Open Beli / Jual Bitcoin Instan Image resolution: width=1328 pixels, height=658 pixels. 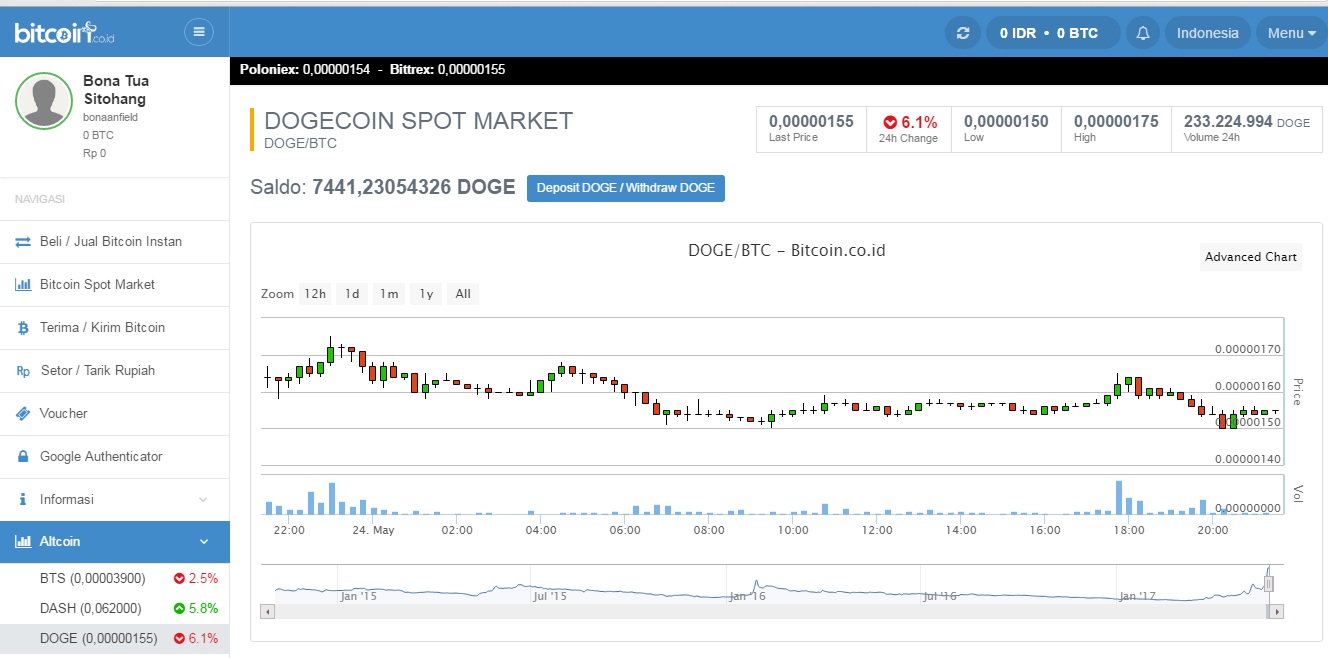[x=115, y=242]
